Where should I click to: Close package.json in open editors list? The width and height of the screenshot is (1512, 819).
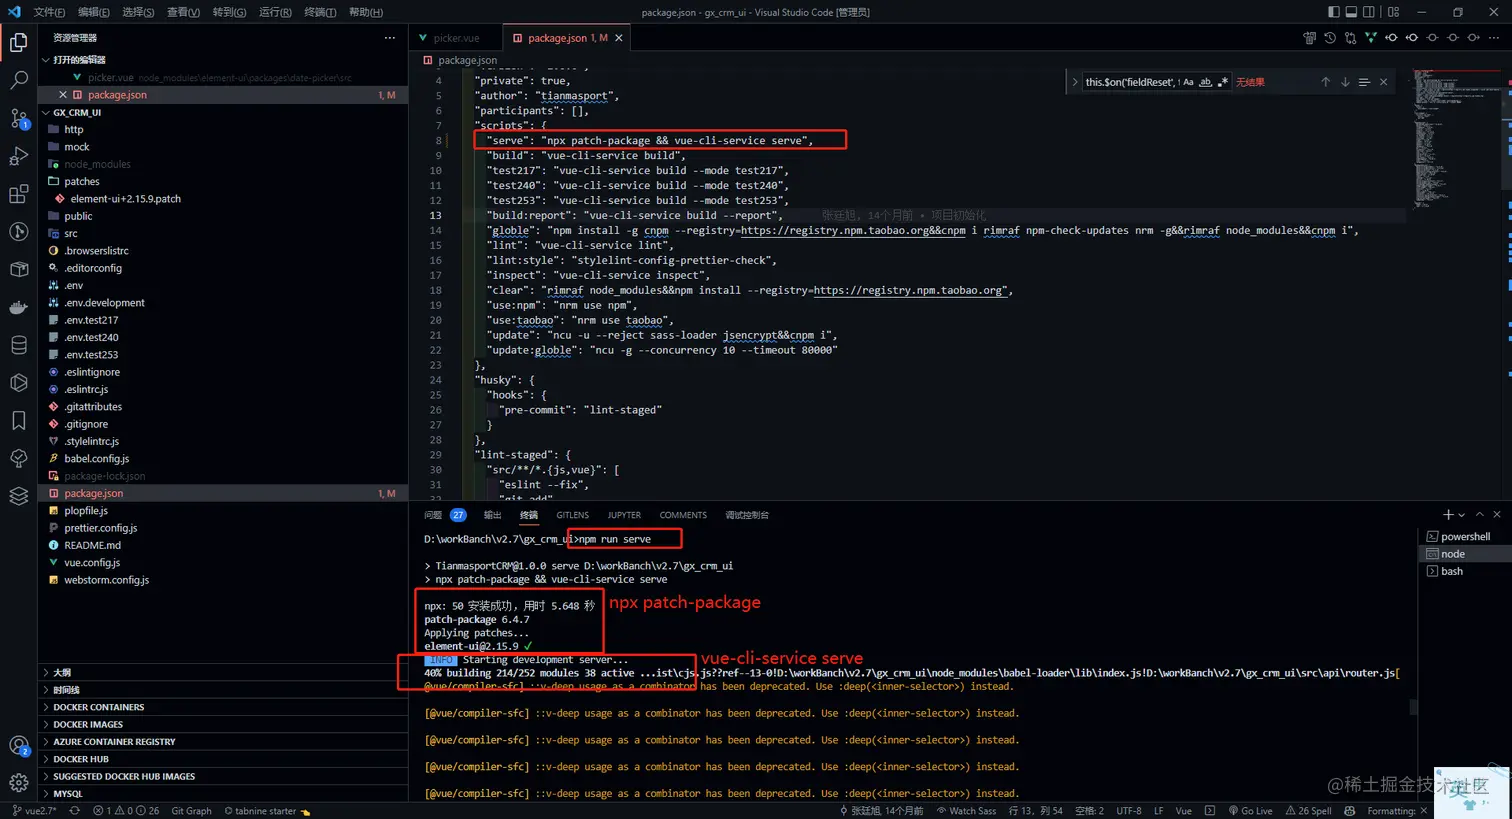coord(63,95)
